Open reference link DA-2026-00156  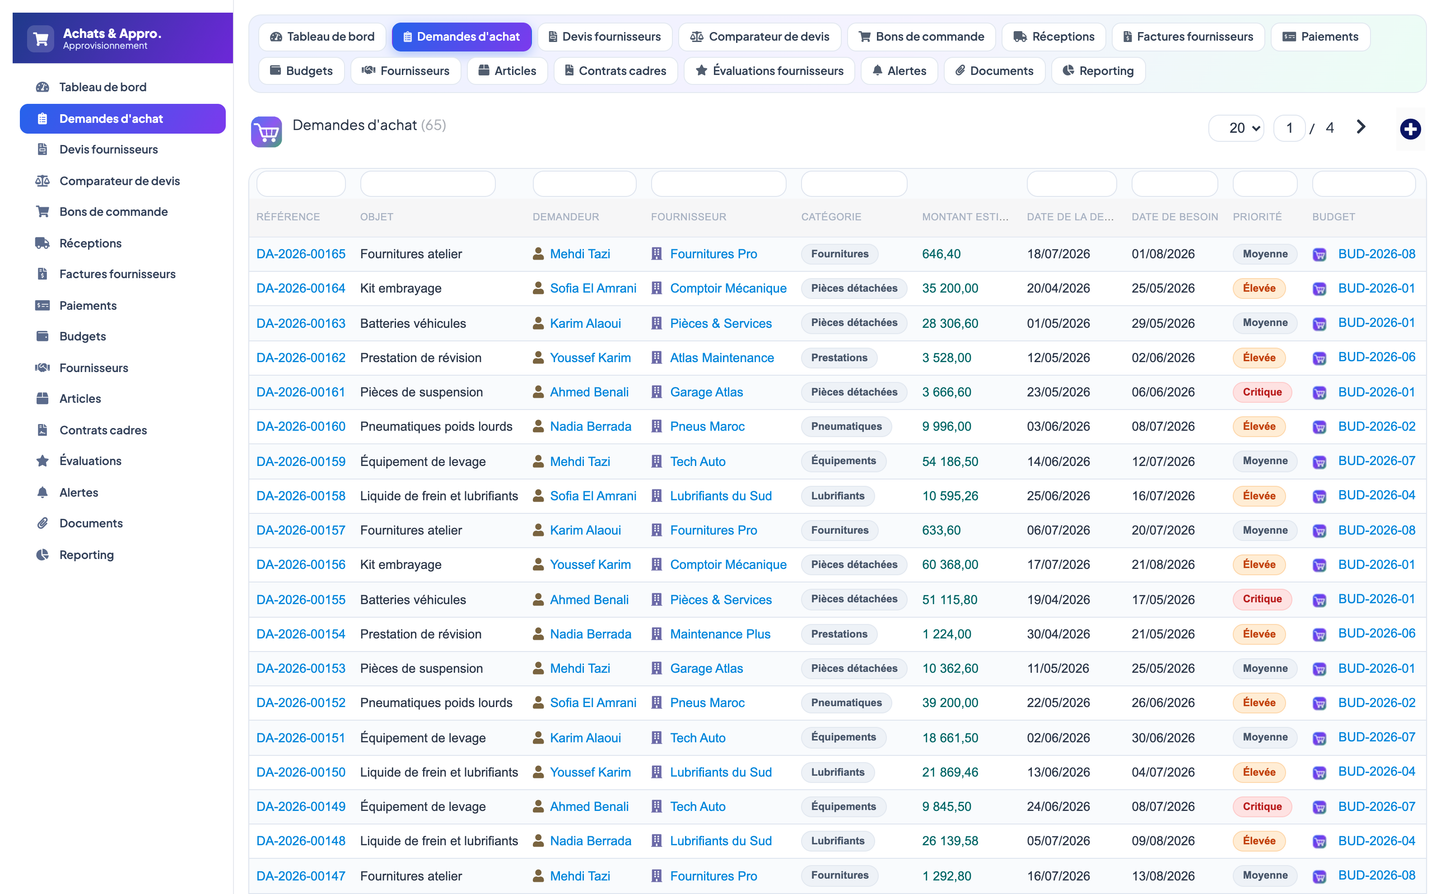[301, 565]
